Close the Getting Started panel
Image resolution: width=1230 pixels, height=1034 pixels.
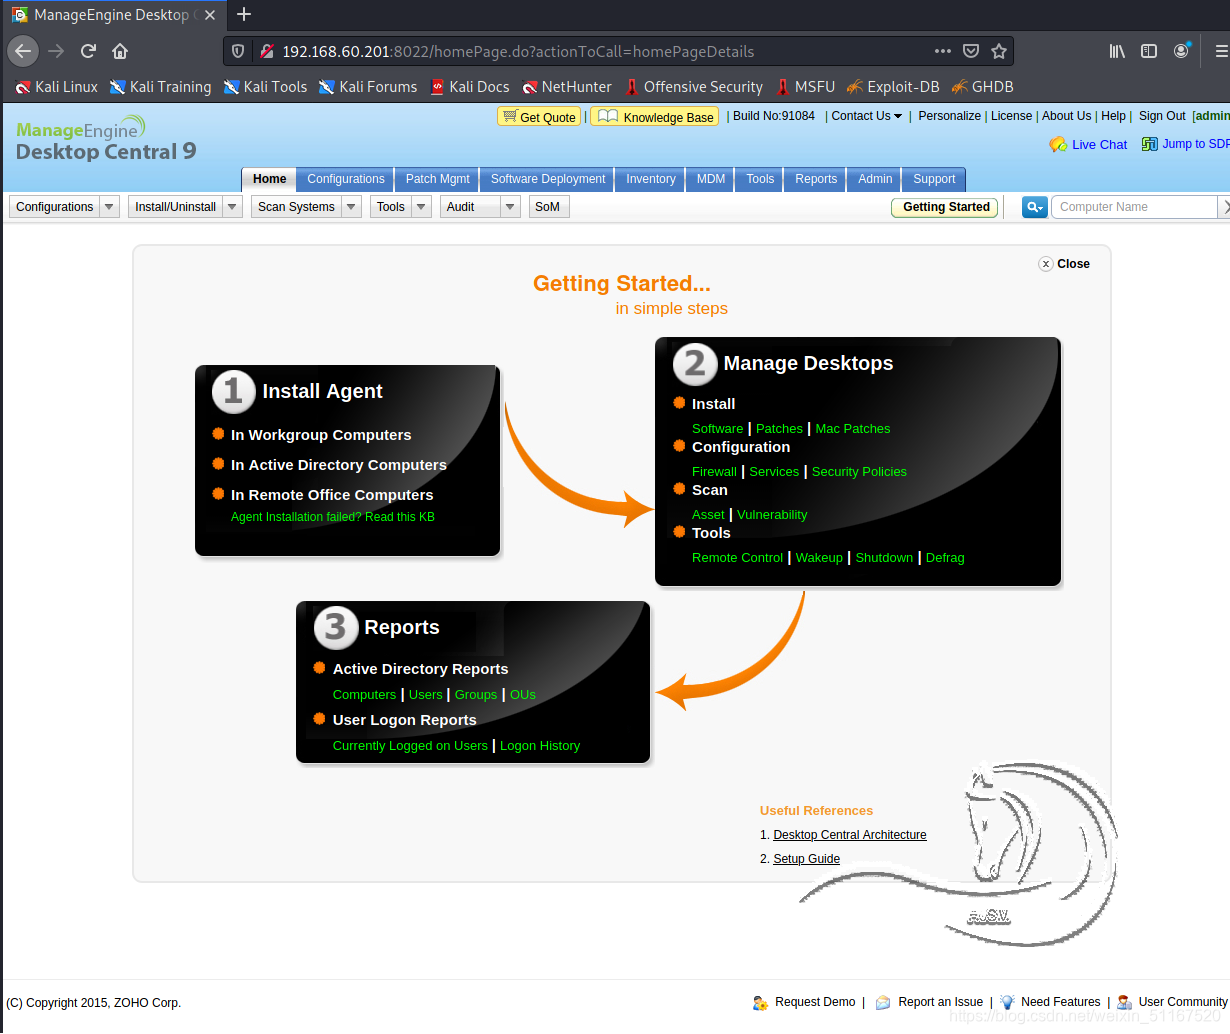coord(1064,264)
